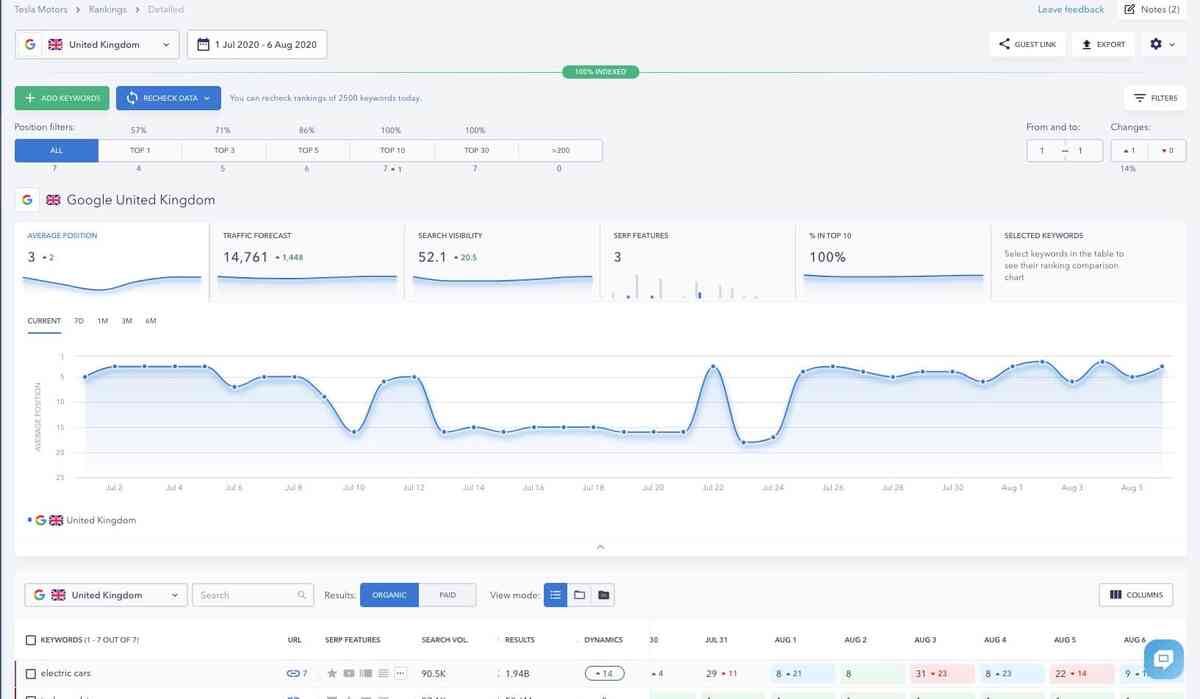
Task: Click URL link icon for electric cars
Action: [293, 674]
